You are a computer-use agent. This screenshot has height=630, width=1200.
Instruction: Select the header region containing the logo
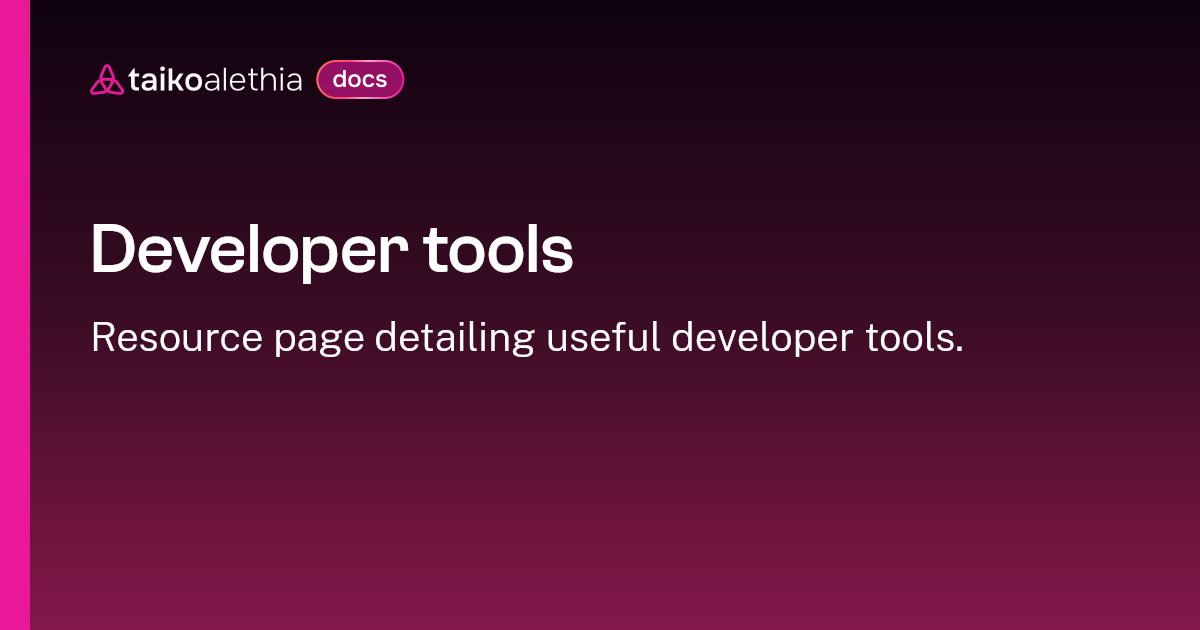[245, 79]
